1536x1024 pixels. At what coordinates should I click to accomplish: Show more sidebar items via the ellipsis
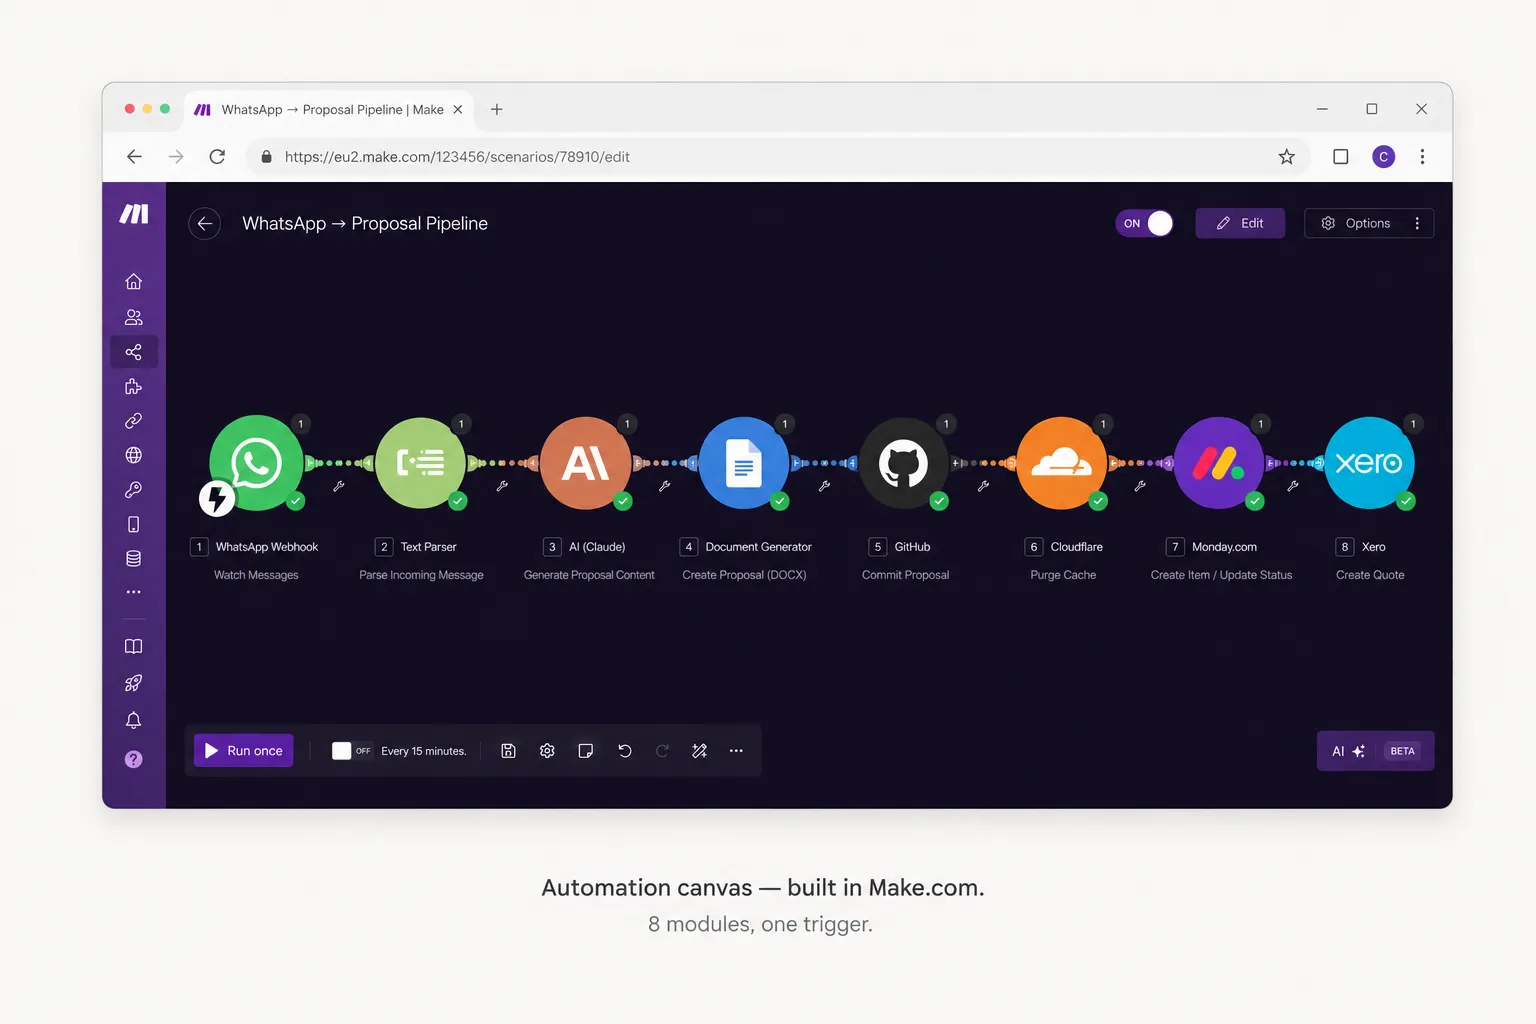click(133, 592)
